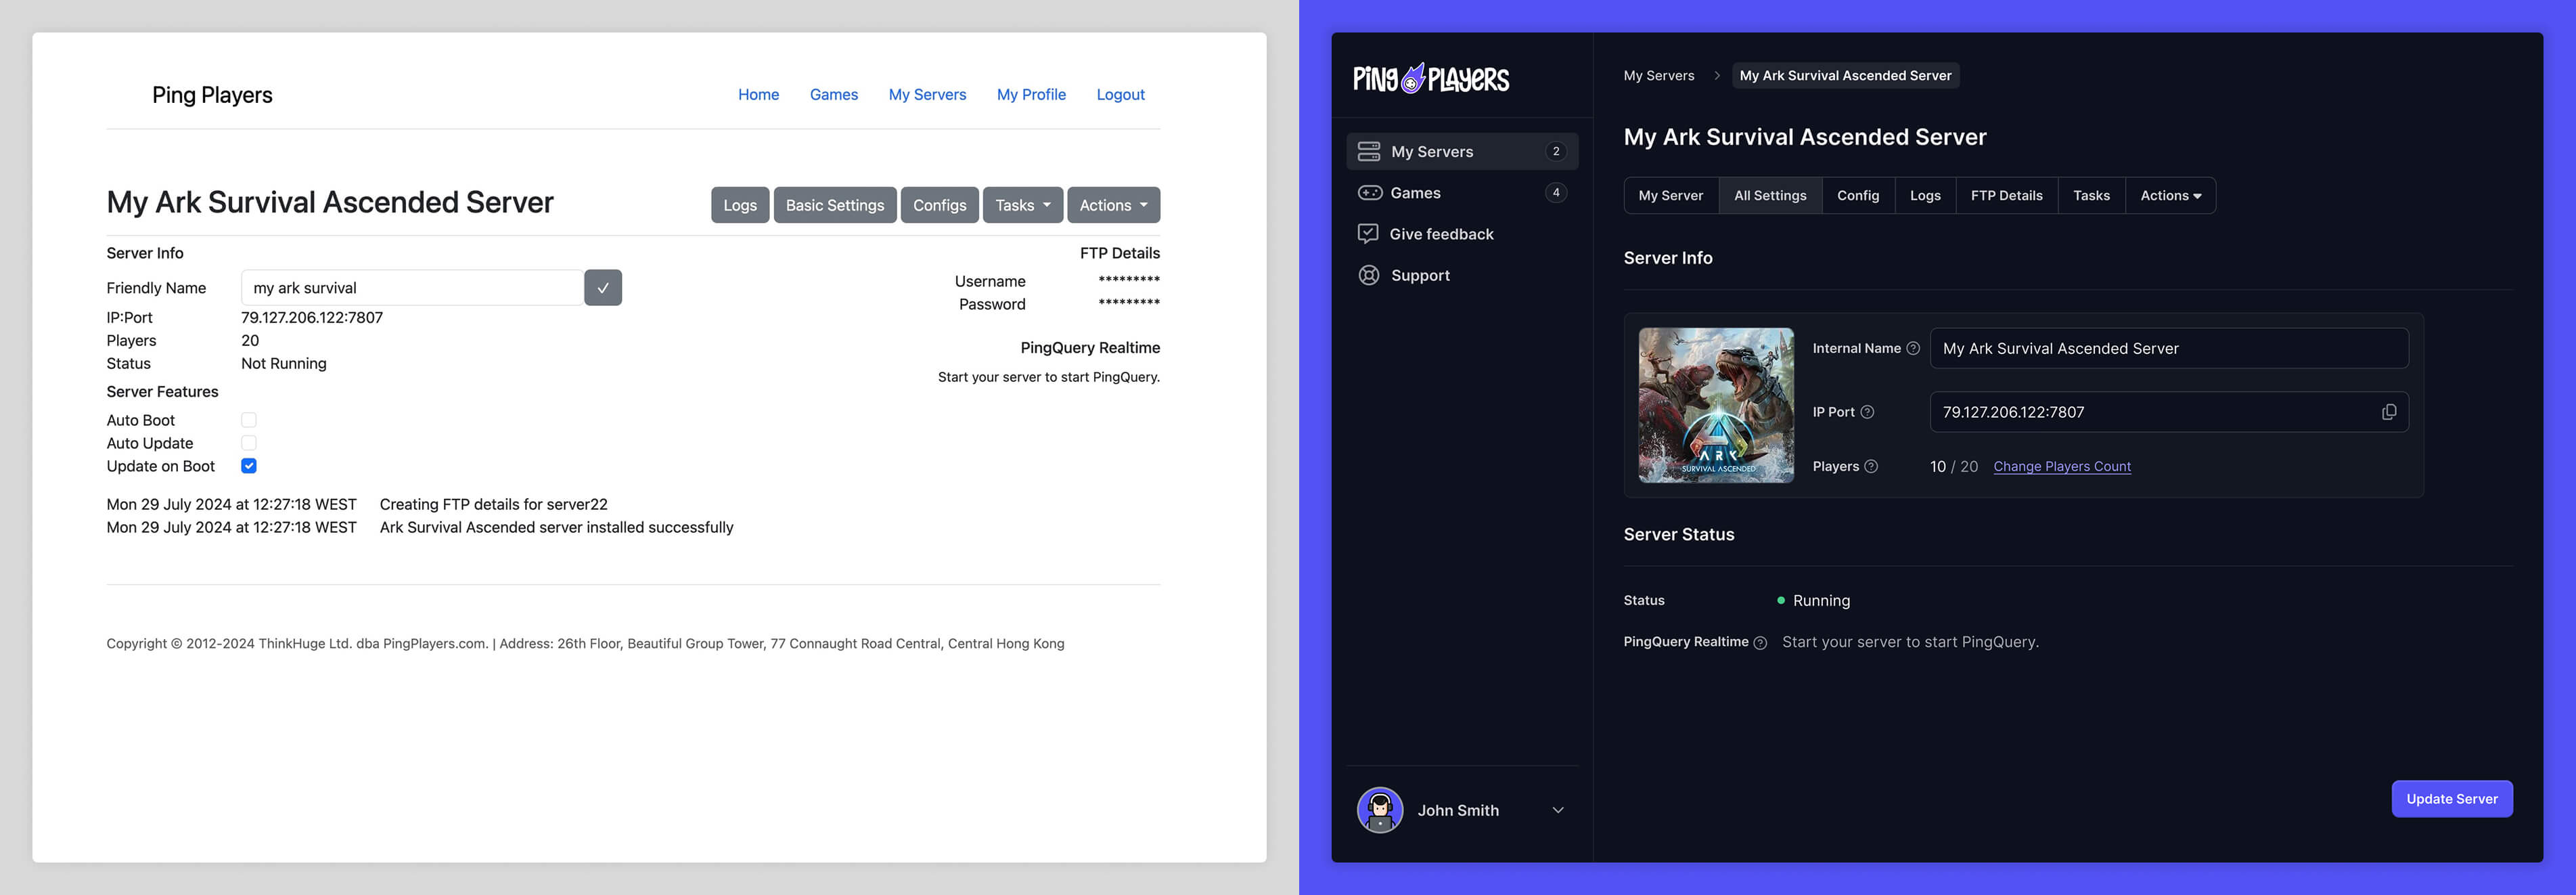Screen dimensions: 2576x895
Task: Expand the Actions dropdown on the dark dashboard
Action: (2170, 195)
